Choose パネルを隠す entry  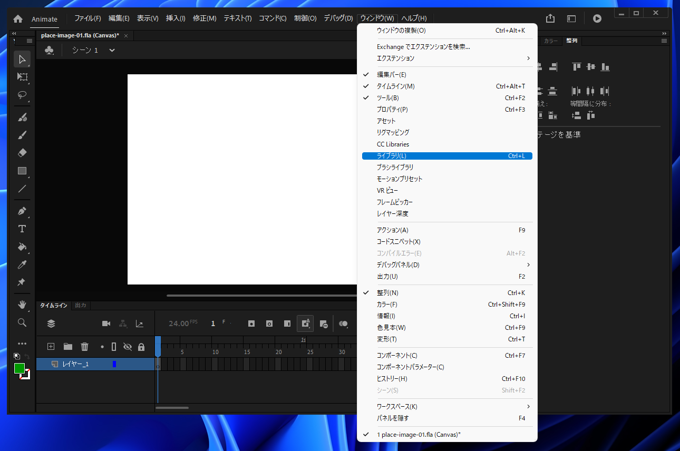(x=447, y=418)
